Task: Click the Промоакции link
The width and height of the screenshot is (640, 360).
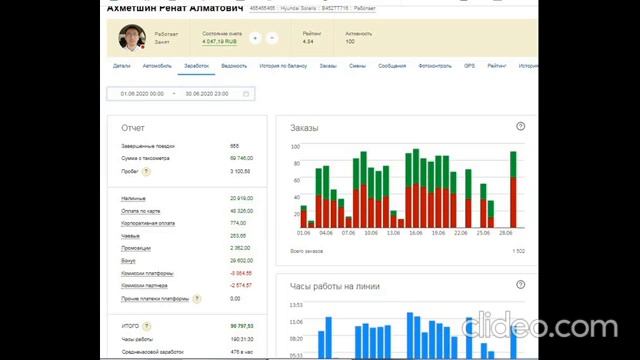Action: pyautogui.click(x=136, y=249)
